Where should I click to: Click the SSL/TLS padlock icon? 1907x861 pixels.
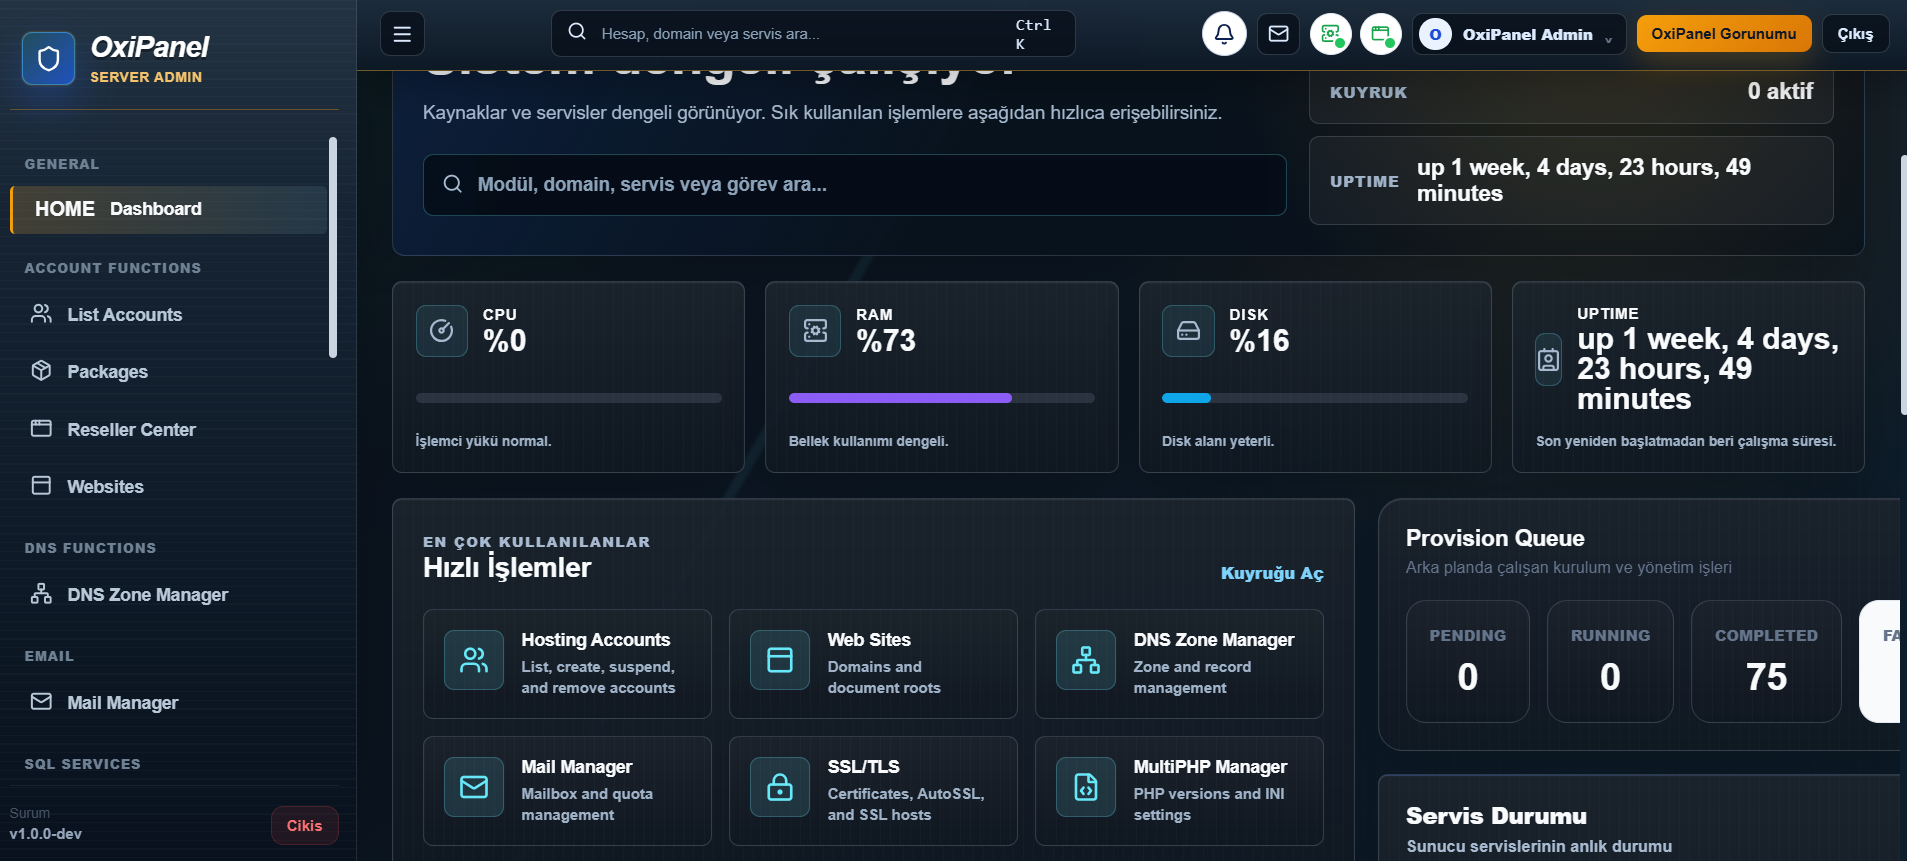click(780, 787)
